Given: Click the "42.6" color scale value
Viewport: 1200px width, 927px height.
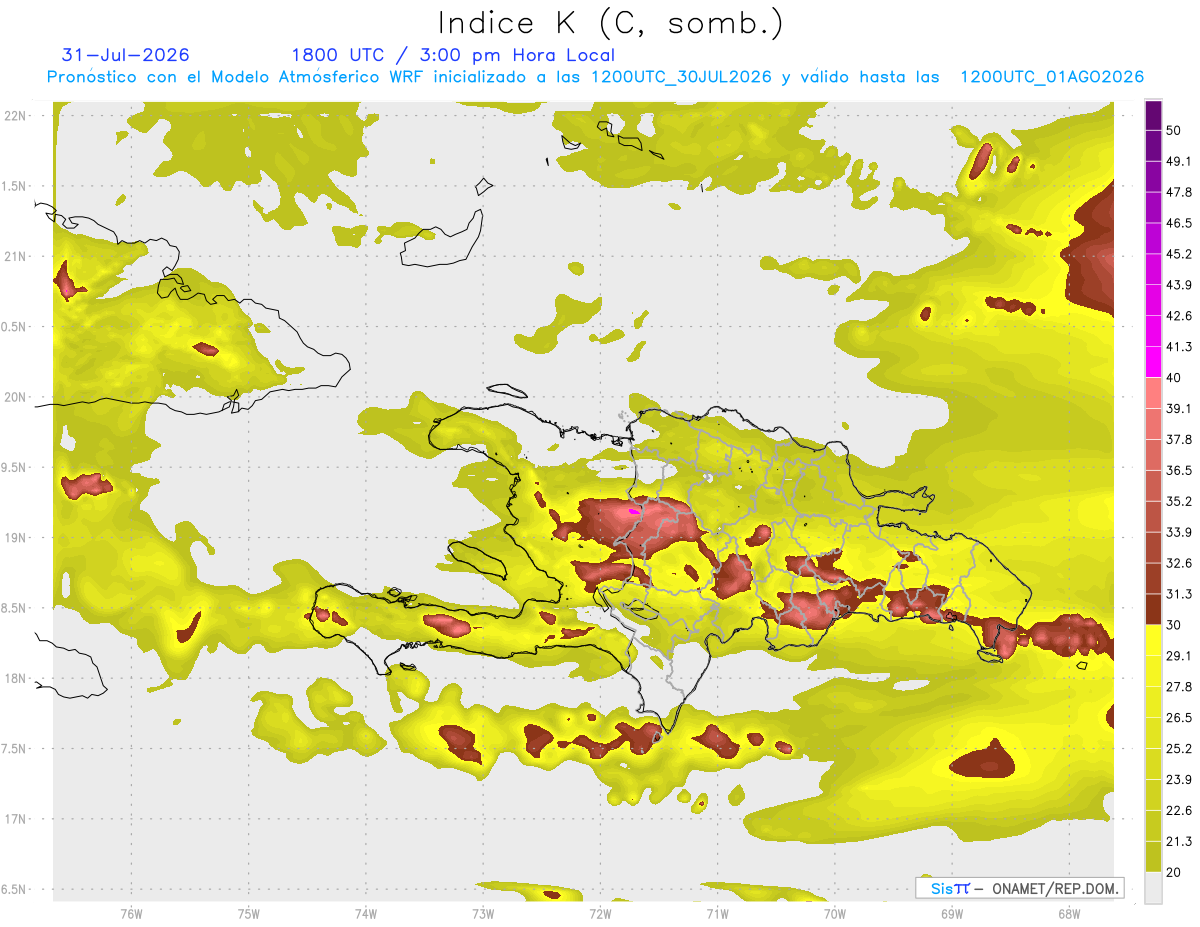Looking at the screenshot, I should [1178, 316].
